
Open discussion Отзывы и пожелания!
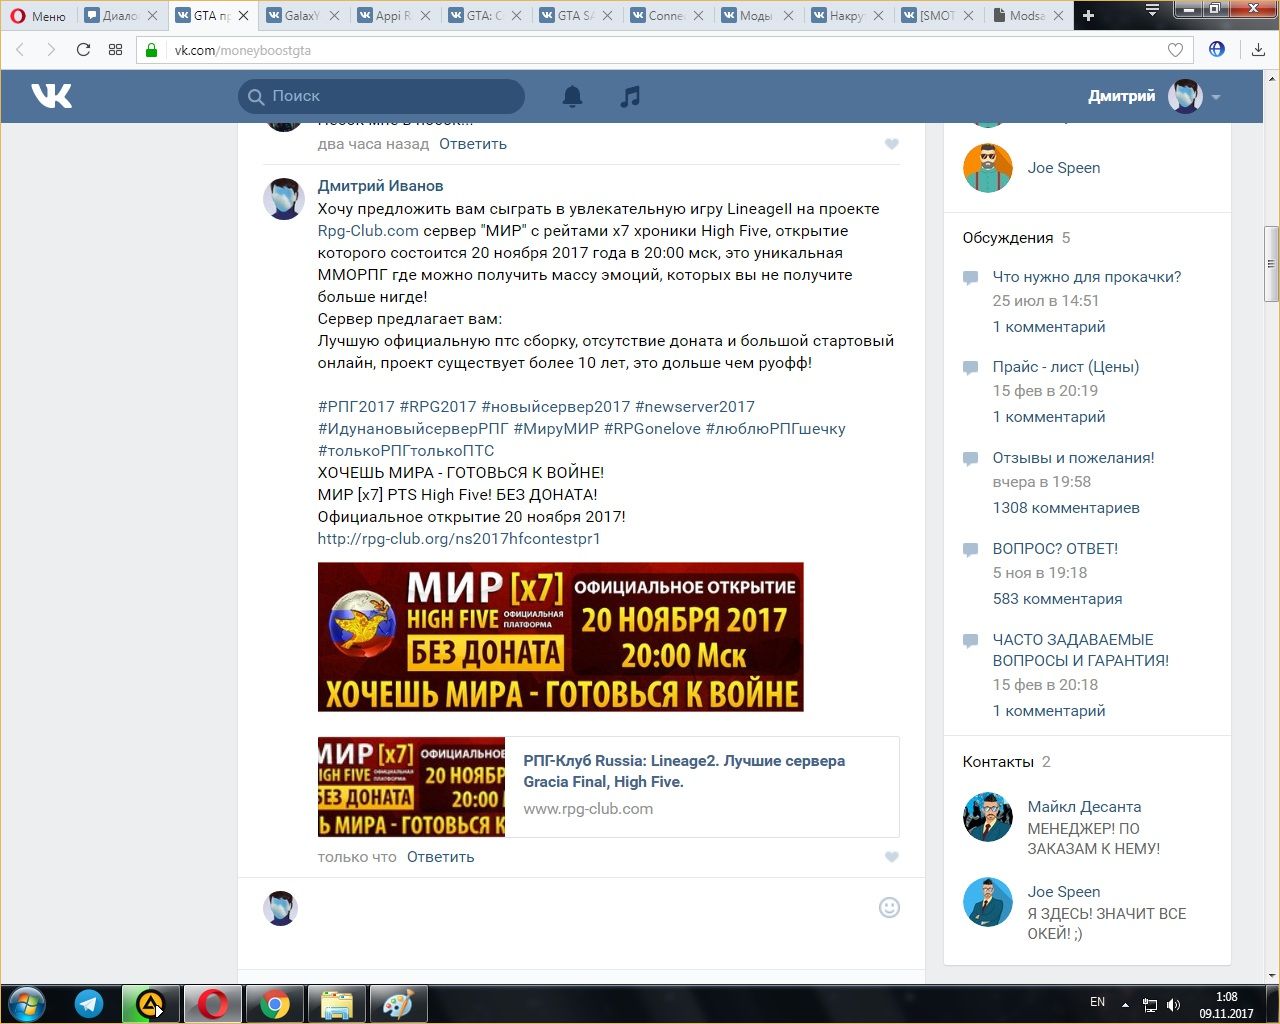click(1073, 458)
